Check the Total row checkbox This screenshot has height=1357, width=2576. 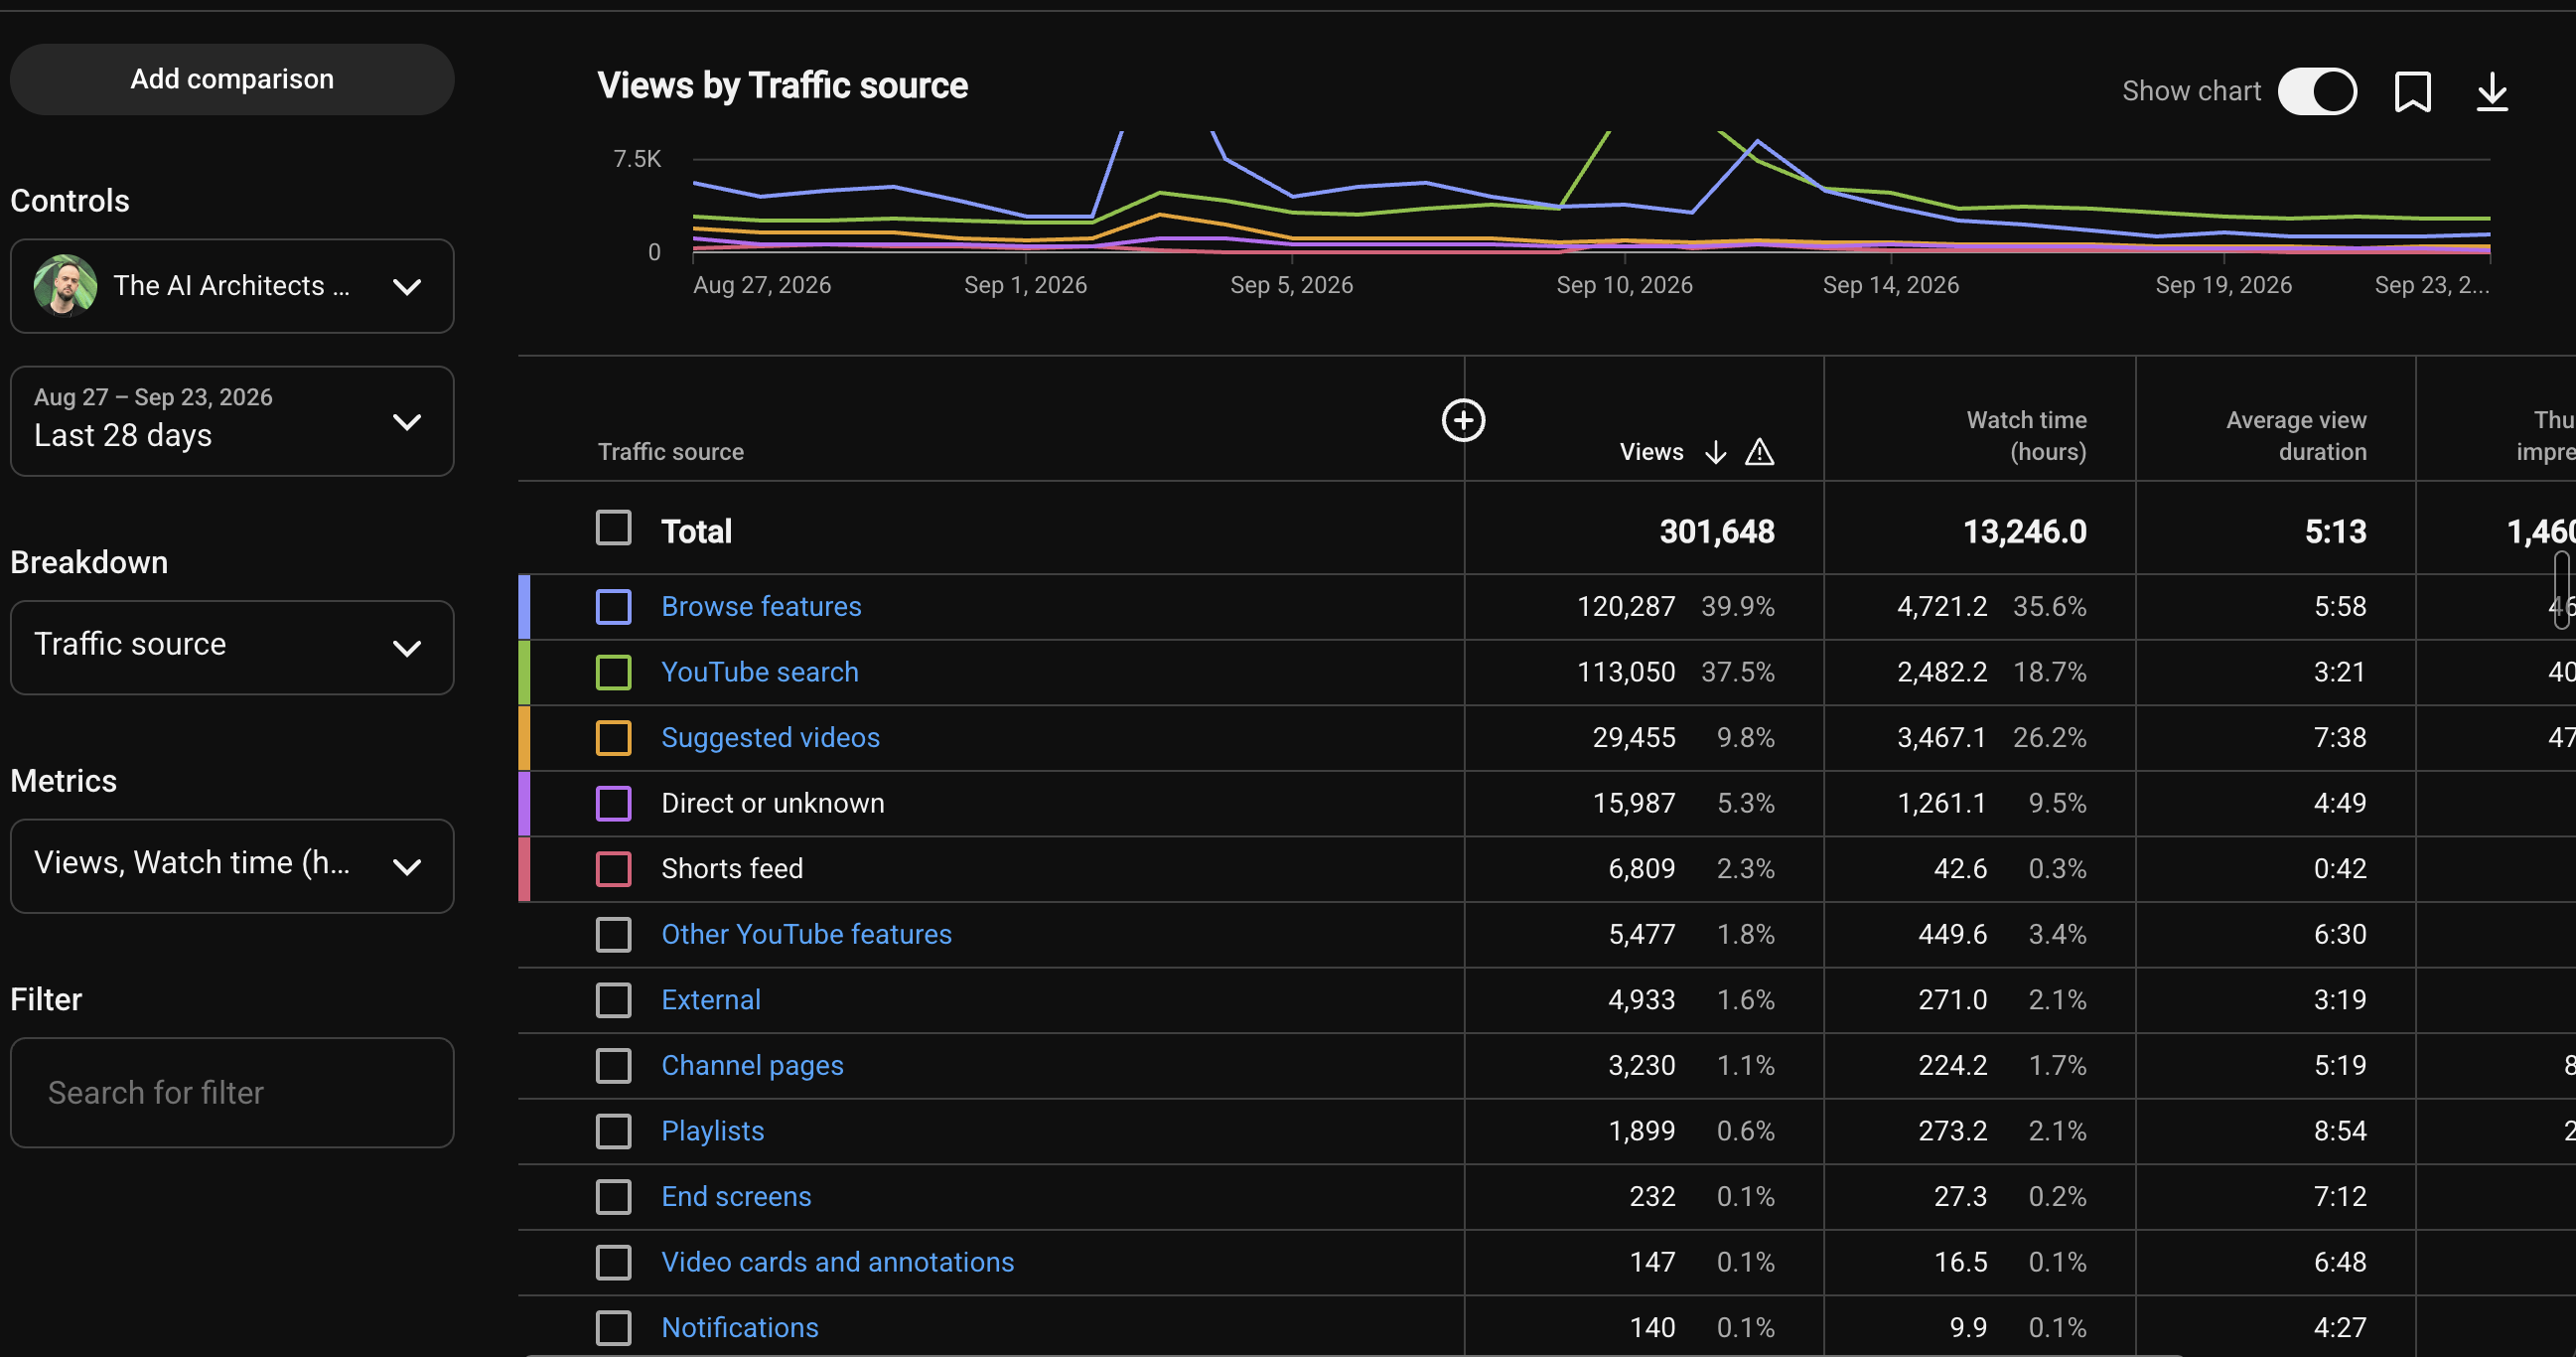pos(613,528)
